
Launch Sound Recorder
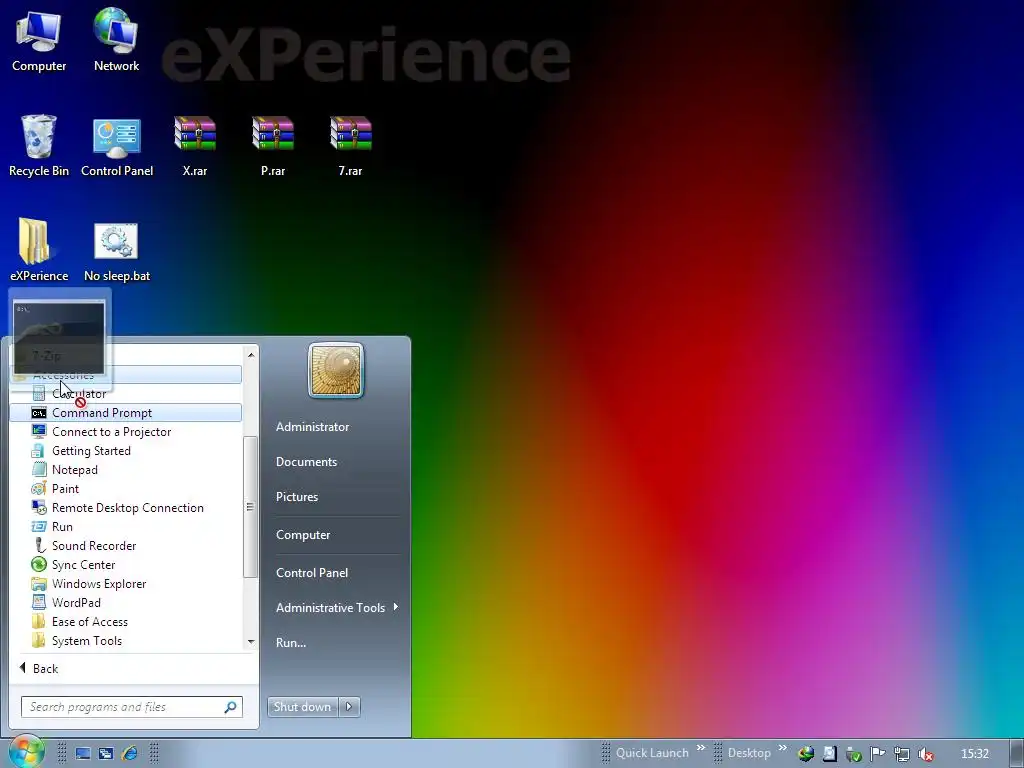(125, 545)
